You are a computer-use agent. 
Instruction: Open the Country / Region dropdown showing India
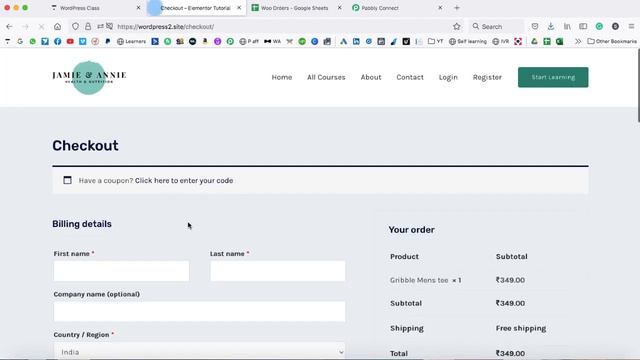pos(199,351)
